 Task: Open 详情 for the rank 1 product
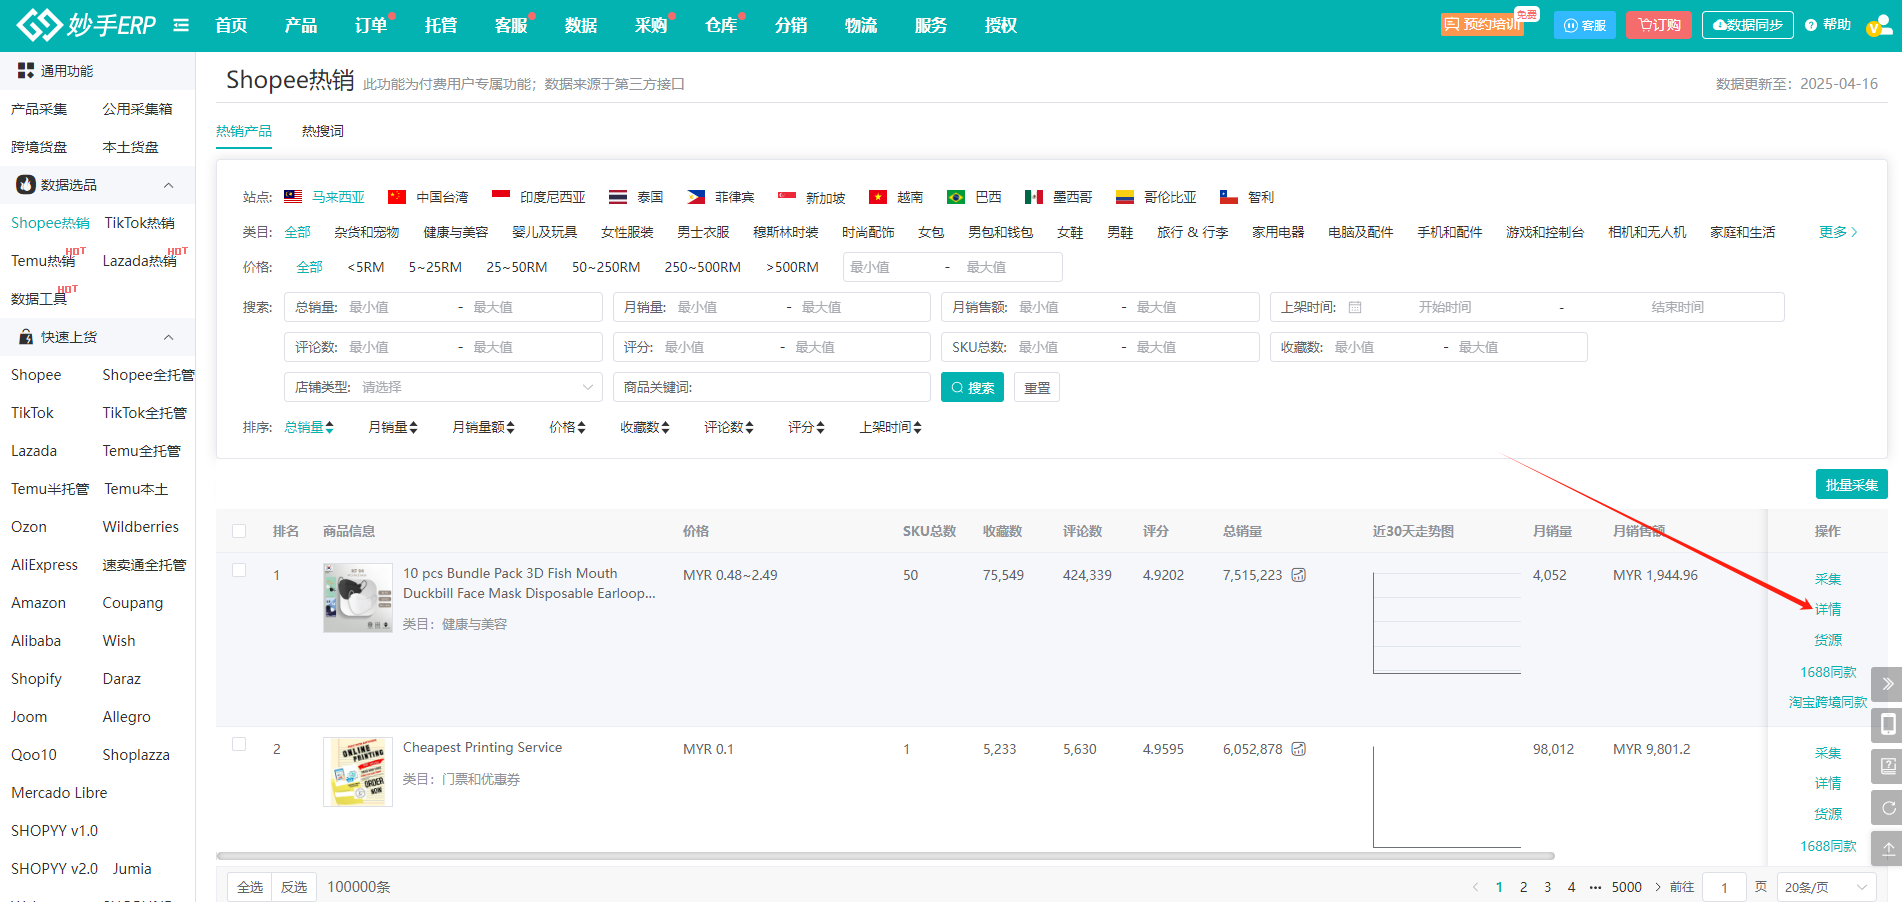(x=1828, y=609)
